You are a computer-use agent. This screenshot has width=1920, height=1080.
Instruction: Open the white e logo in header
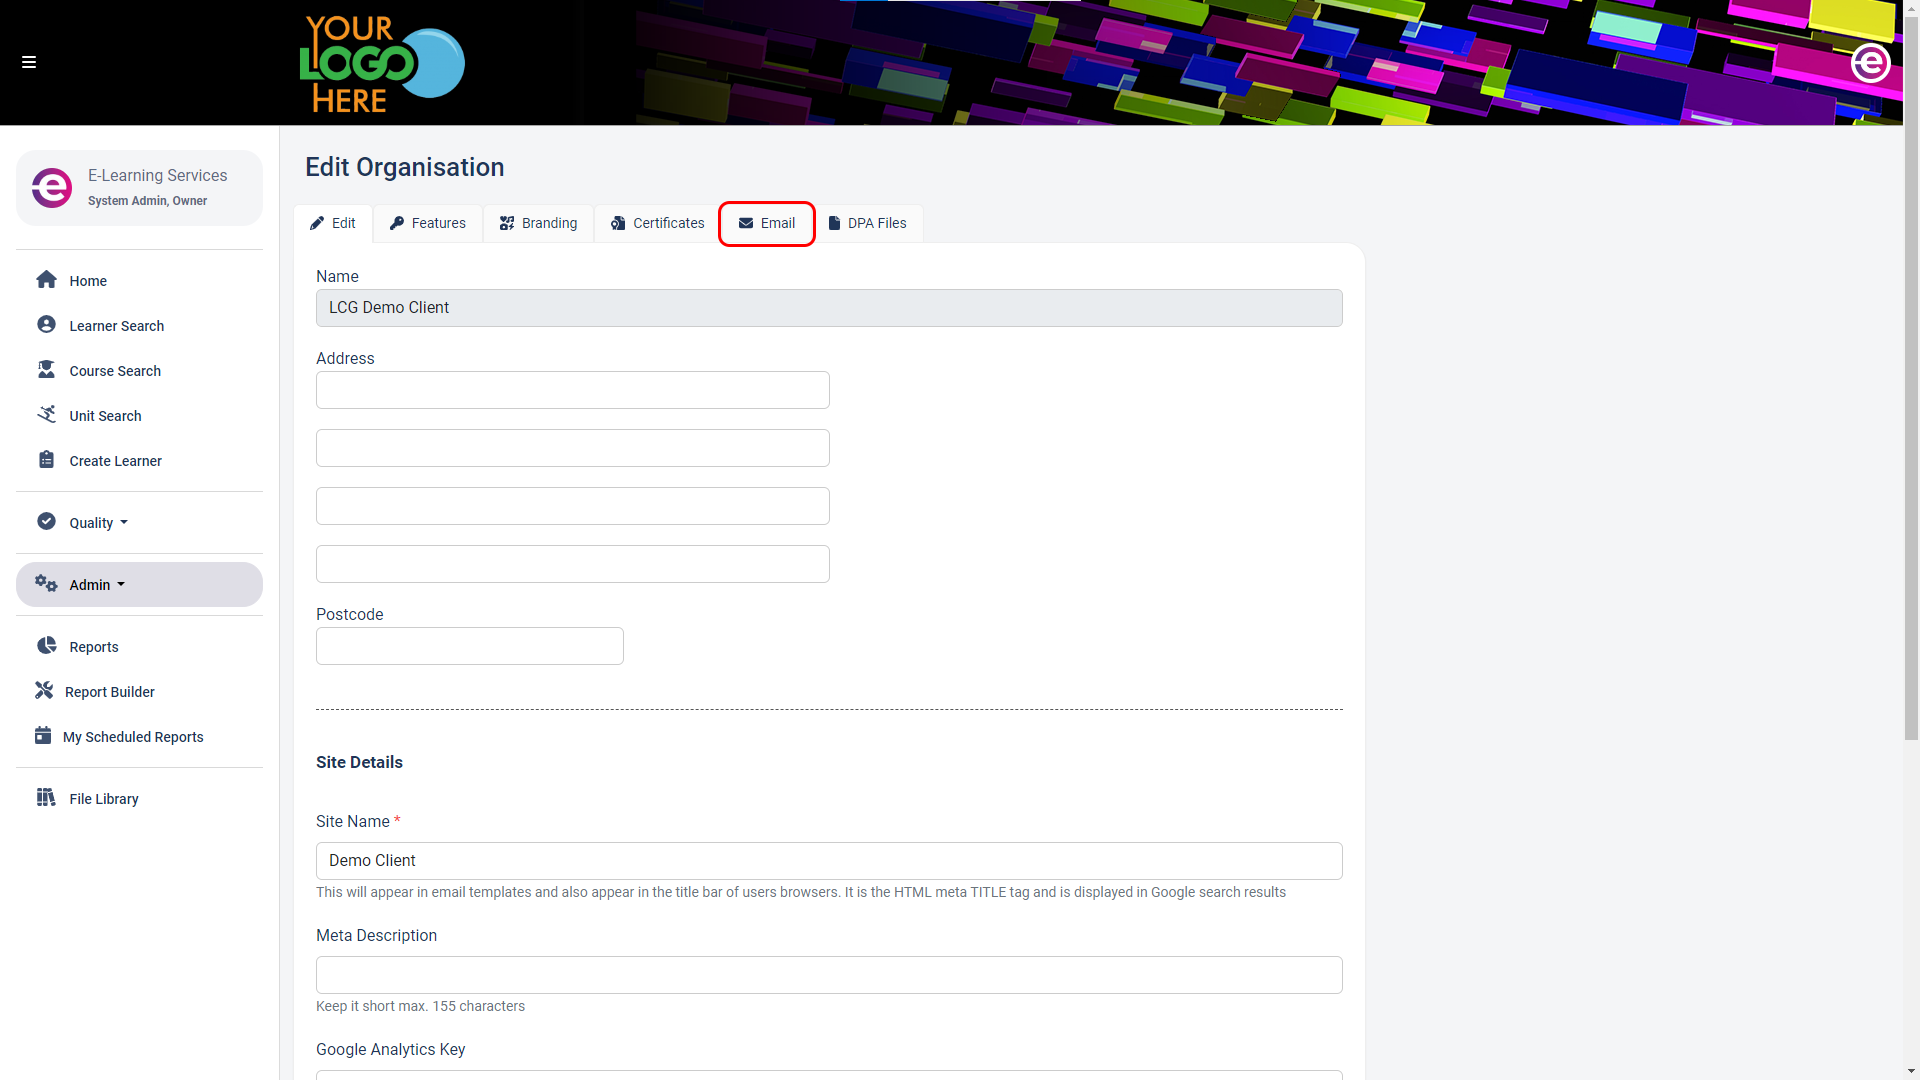coord(1870,63)
